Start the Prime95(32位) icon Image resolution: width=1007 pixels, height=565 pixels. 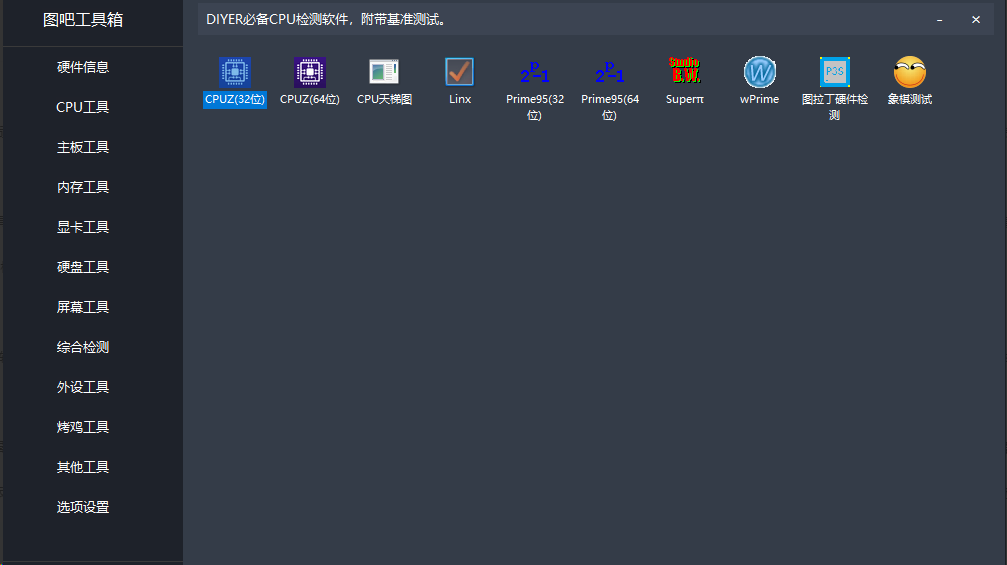(535, 73)
